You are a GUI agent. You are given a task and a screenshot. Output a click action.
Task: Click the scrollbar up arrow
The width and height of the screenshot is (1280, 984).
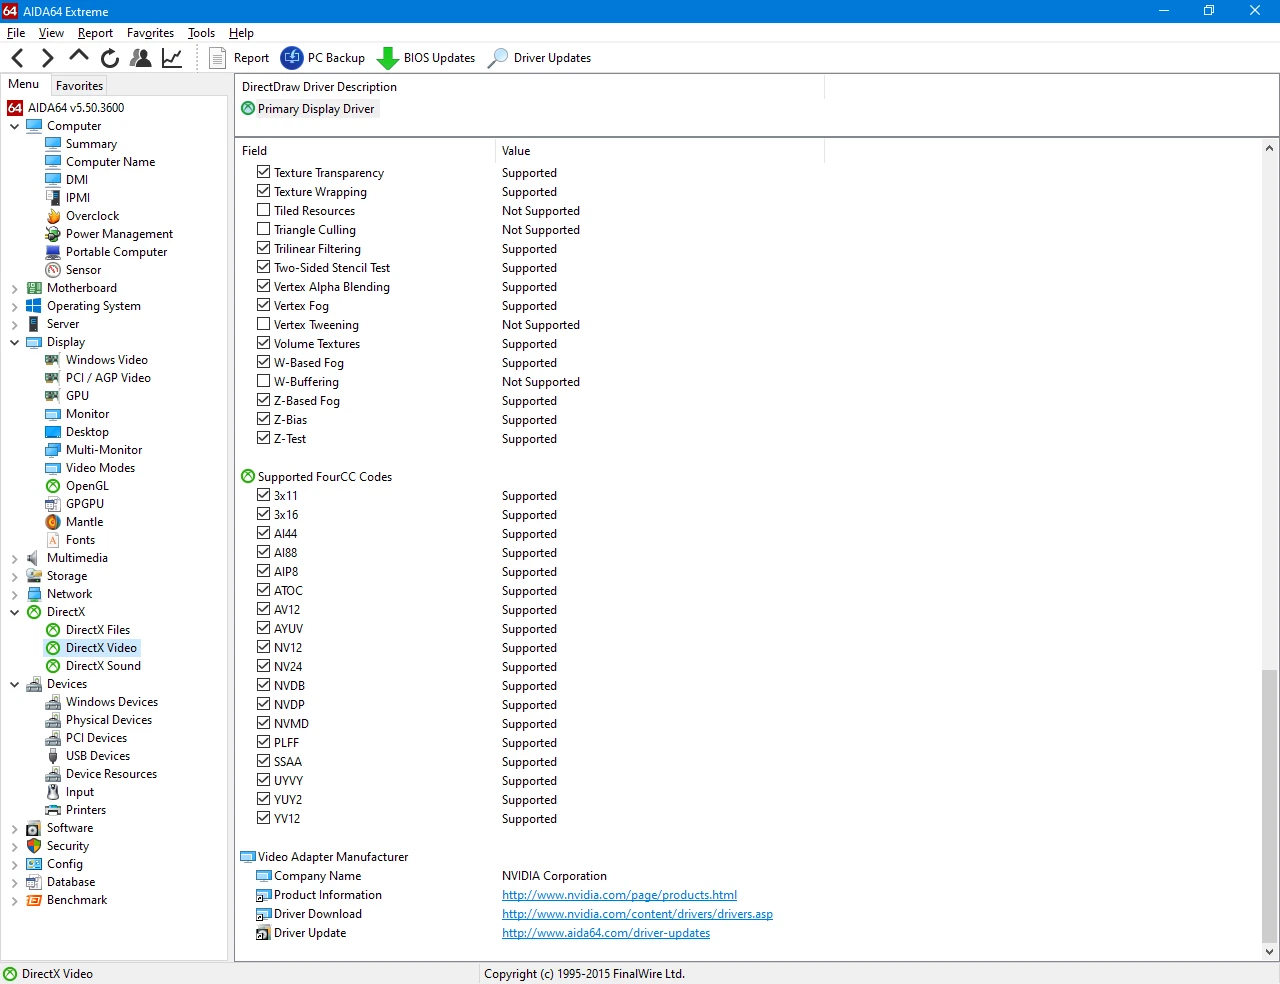1269,148
